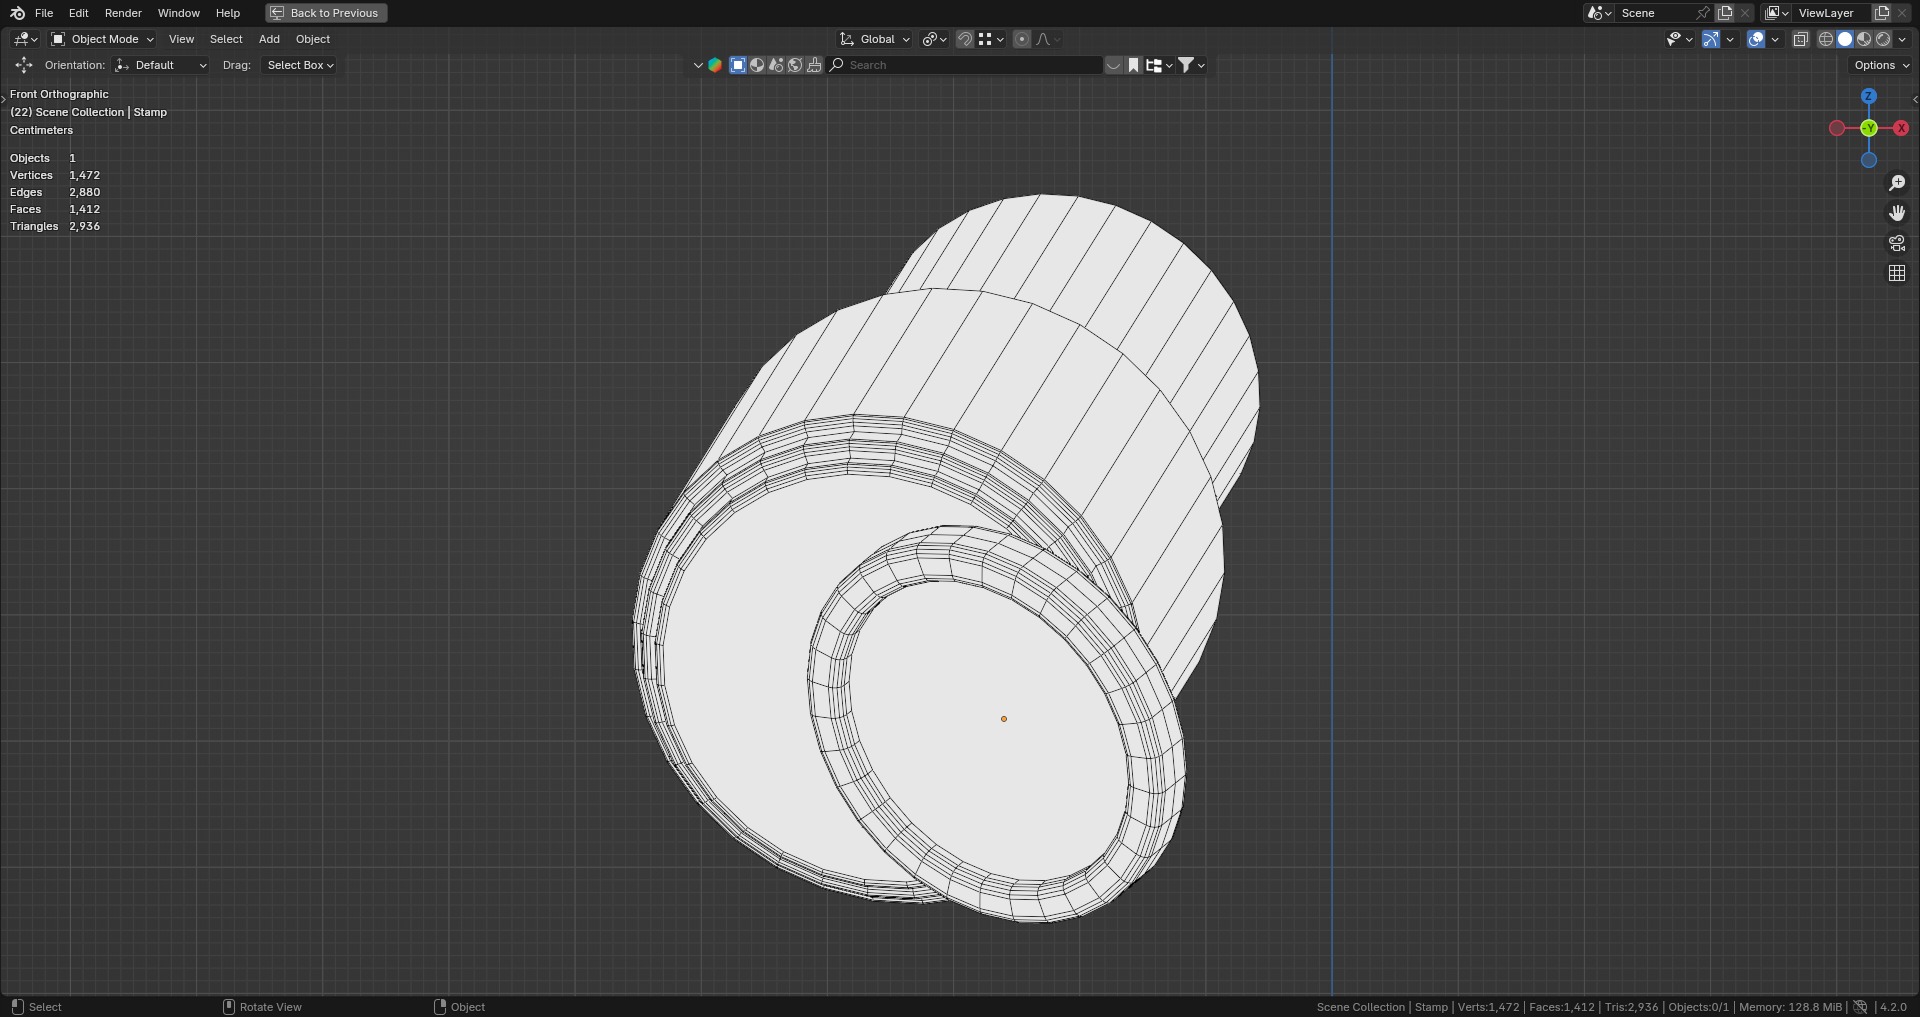Click the colorful asset hexagon icon

715,65
